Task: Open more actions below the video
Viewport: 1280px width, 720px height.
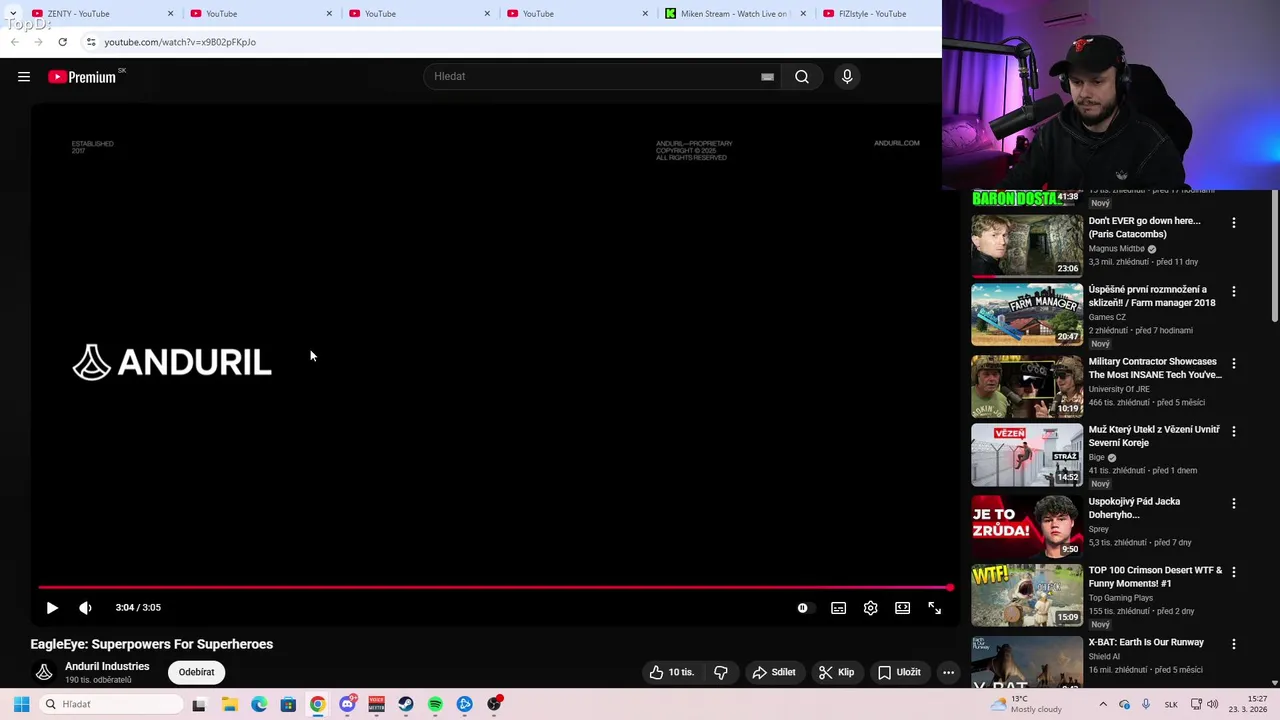Action: pos(948,672)
